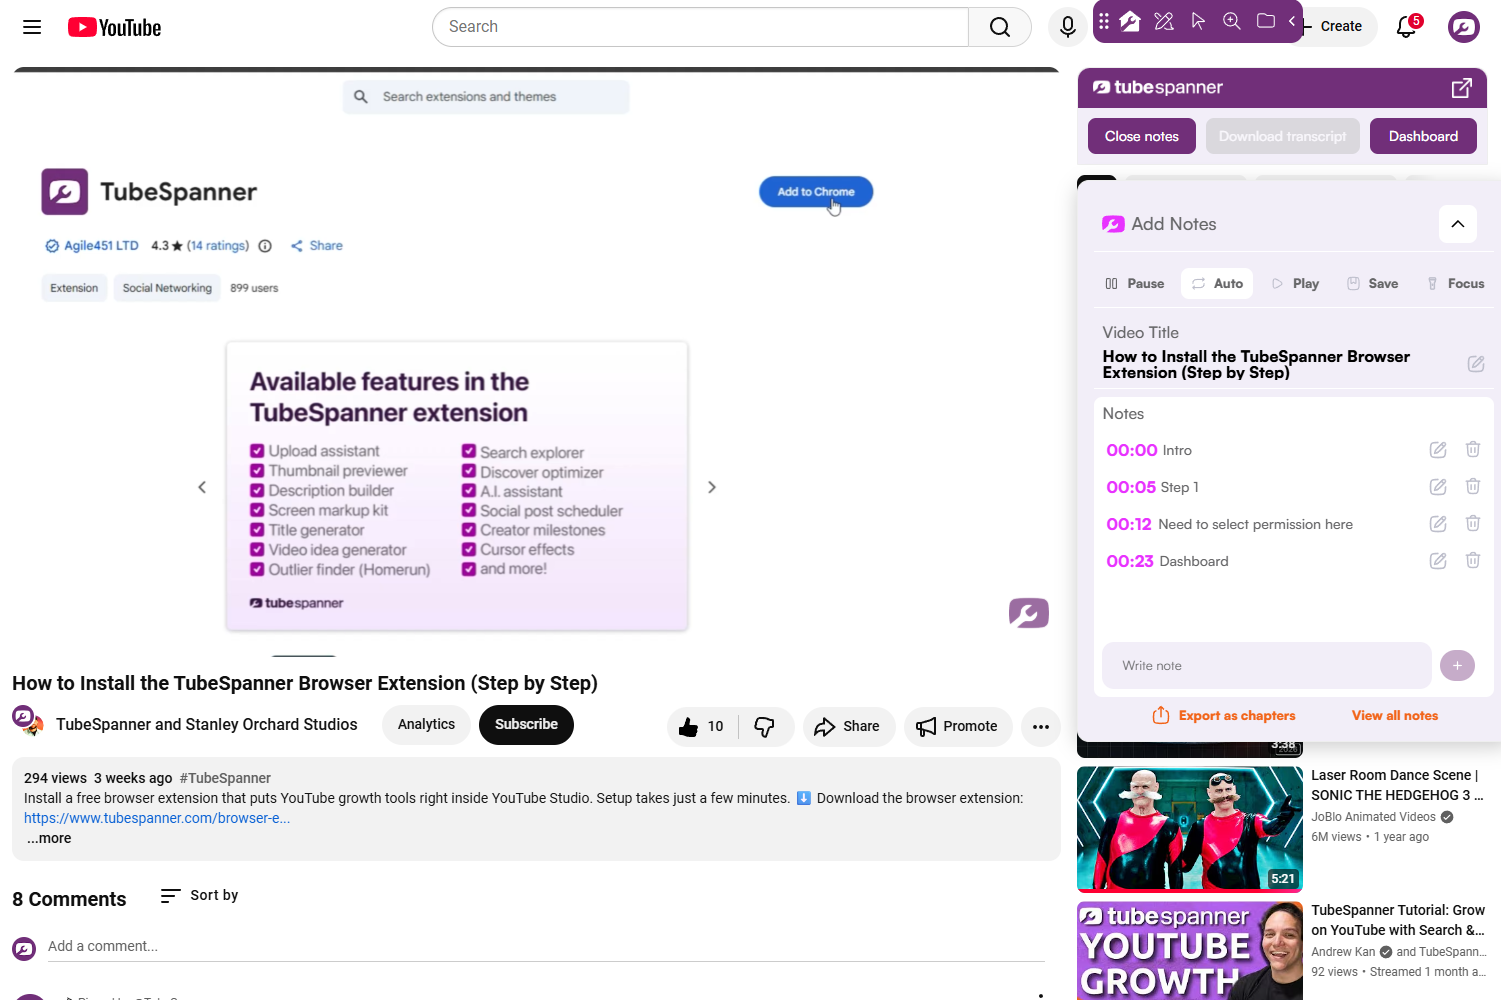This screenshot has height=1000, width=1501.
Task: Open the Laser Room Dance Scene thumbnail
Action: click(1190, 829)
